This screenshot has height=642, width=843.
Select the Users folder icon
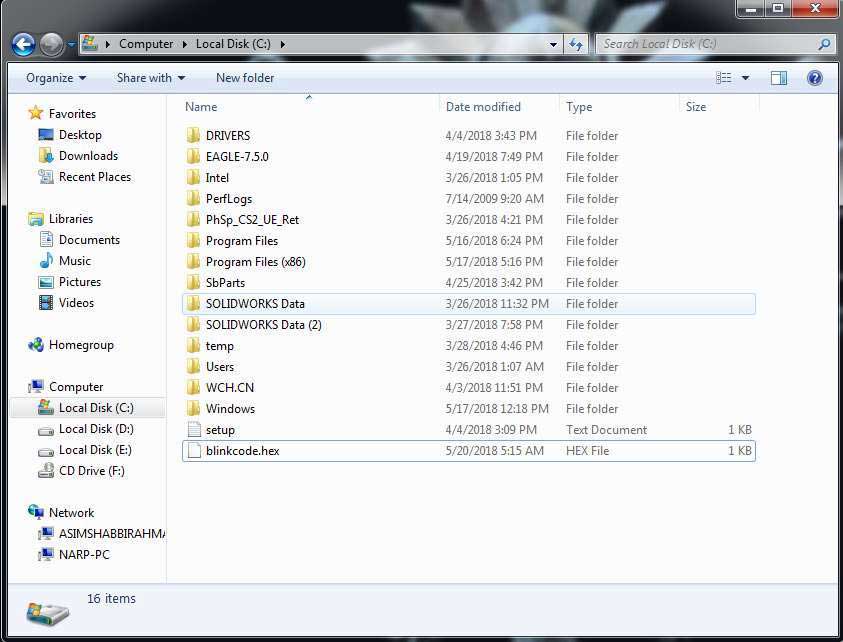click(194, 366)
